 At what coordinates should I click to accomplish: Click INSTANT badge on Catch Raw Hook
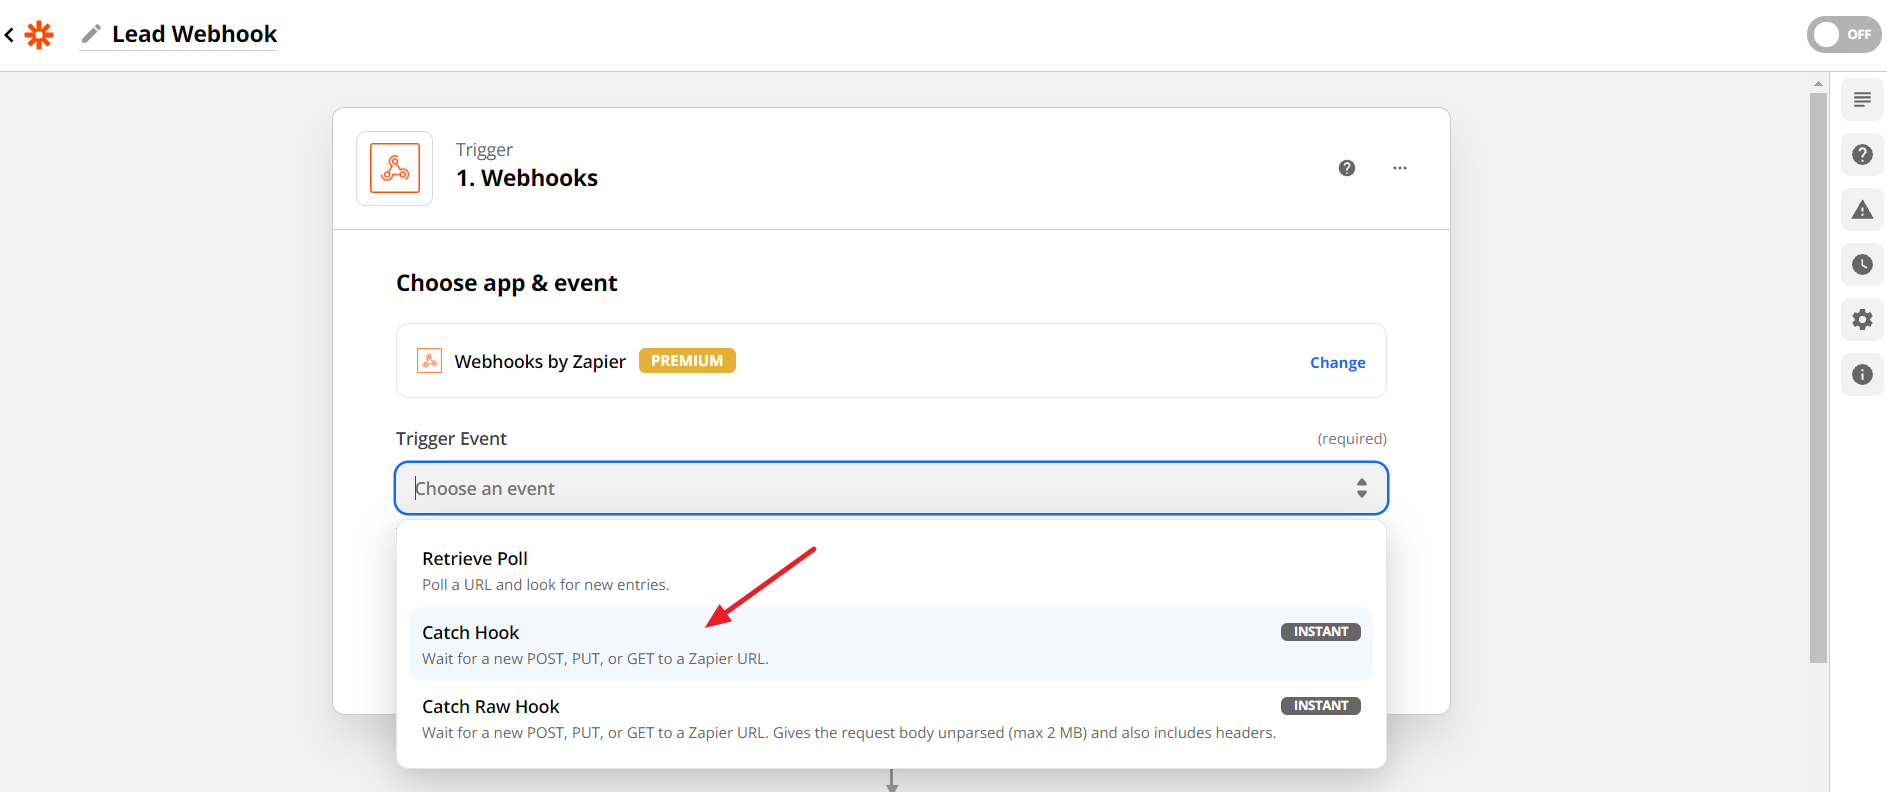pos(1320,706)
